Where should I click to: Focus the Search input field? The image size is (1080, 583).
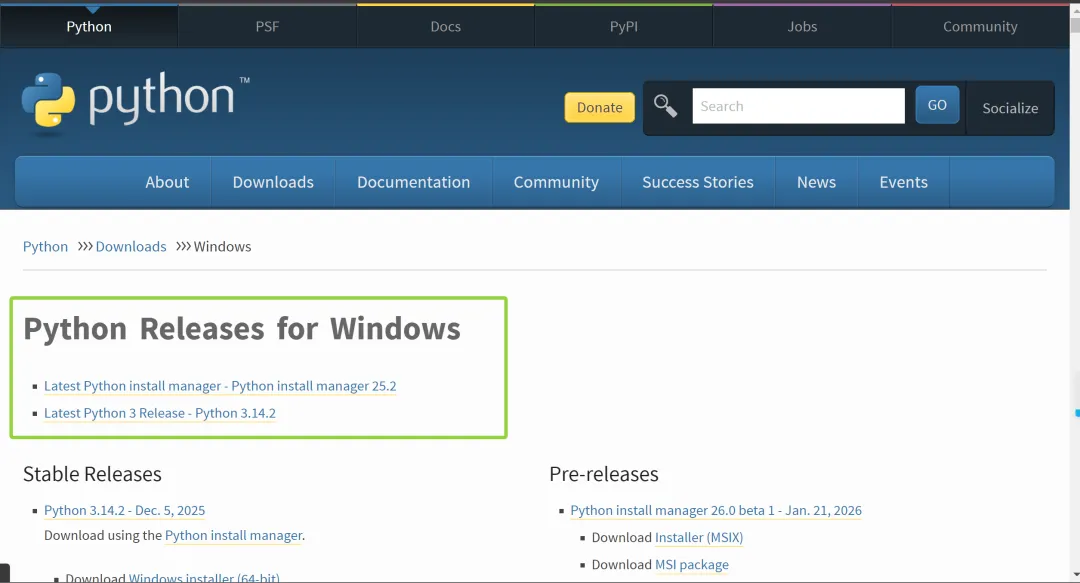798,106
